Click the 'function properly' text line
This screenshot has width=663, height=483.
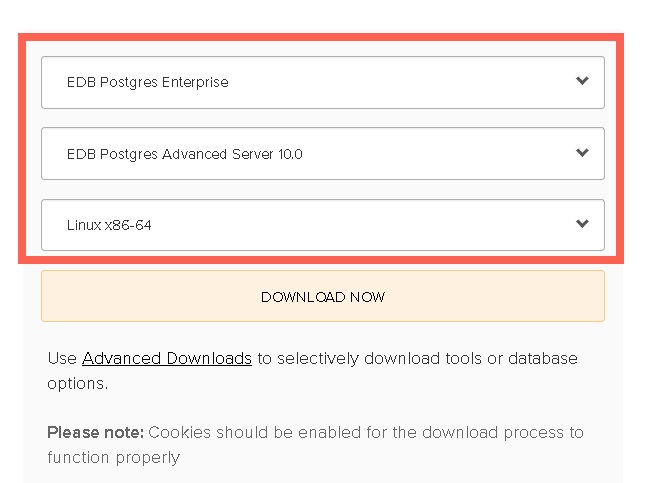114,458
